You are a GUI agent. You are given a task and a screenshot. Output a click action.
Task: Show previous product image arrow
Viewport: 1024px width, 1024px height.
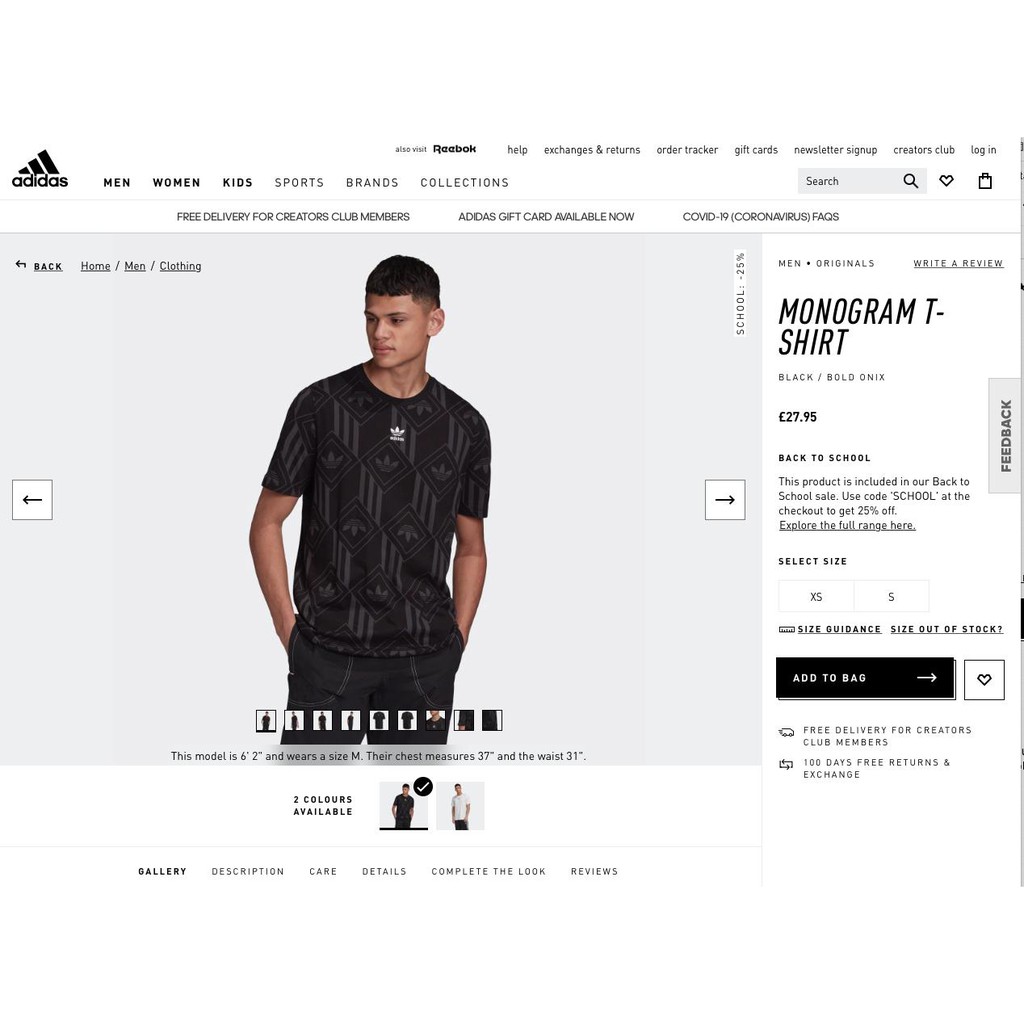[32, 500]
